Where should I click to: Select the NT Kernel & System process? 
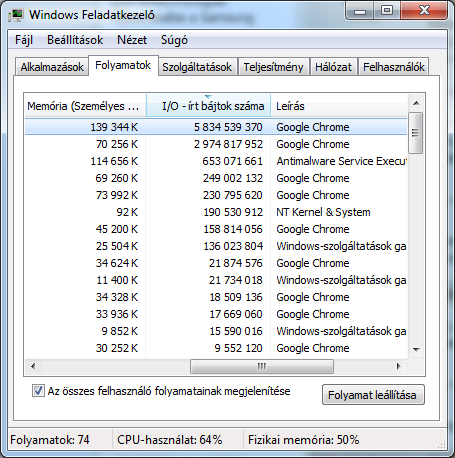pos(216,212)
